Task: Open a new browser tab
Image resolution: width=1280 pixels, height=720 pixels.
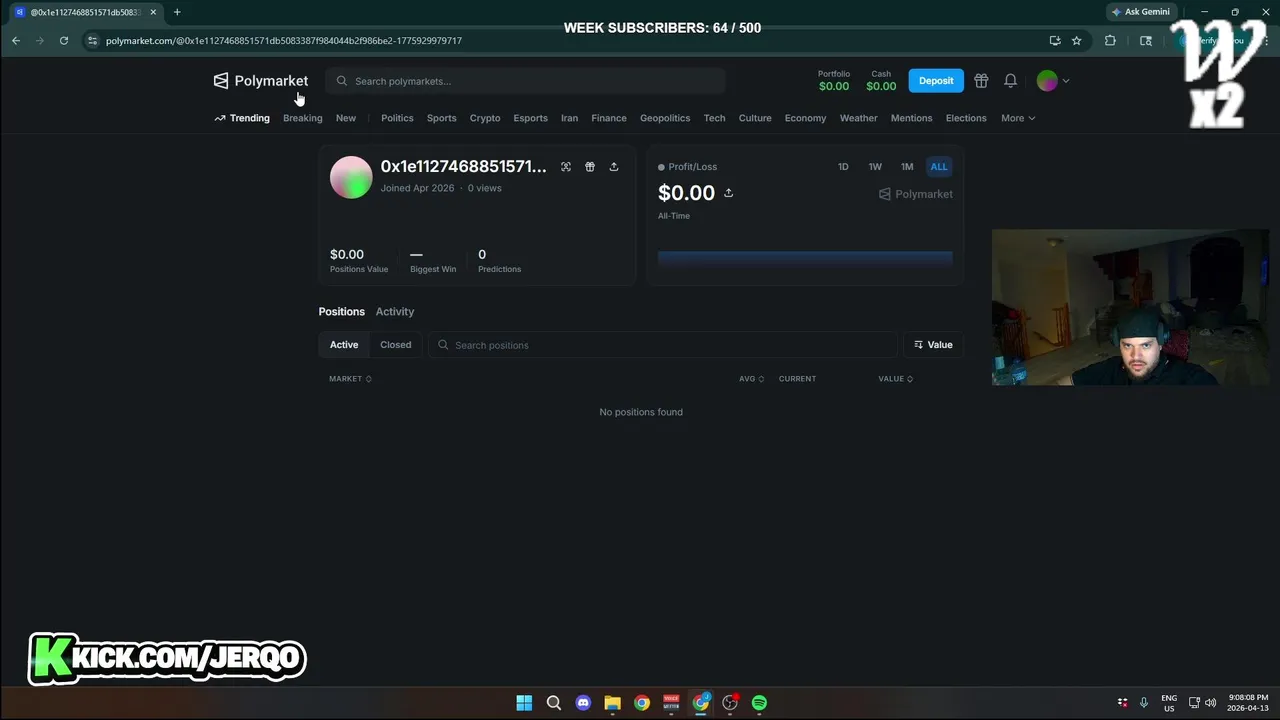Action: click(x=177, y=12)
